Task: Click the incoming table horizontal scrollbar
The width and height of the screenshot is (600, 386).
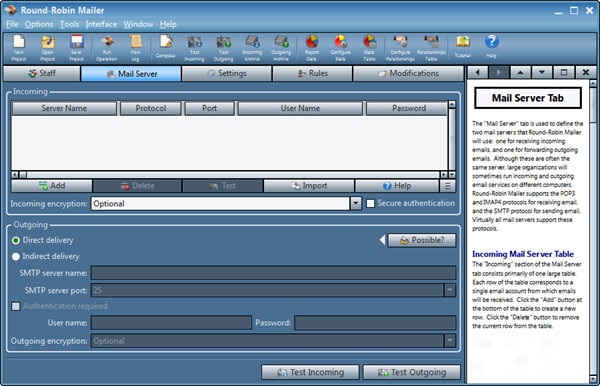Action: tap(229, 175)
